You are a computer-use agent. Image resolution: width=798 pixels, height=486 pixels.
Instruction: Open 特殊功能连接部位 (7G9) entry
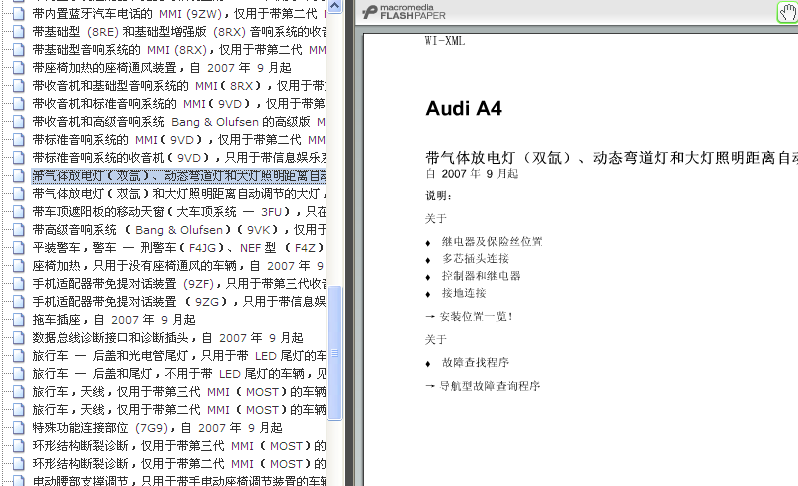tap(157, 427)
